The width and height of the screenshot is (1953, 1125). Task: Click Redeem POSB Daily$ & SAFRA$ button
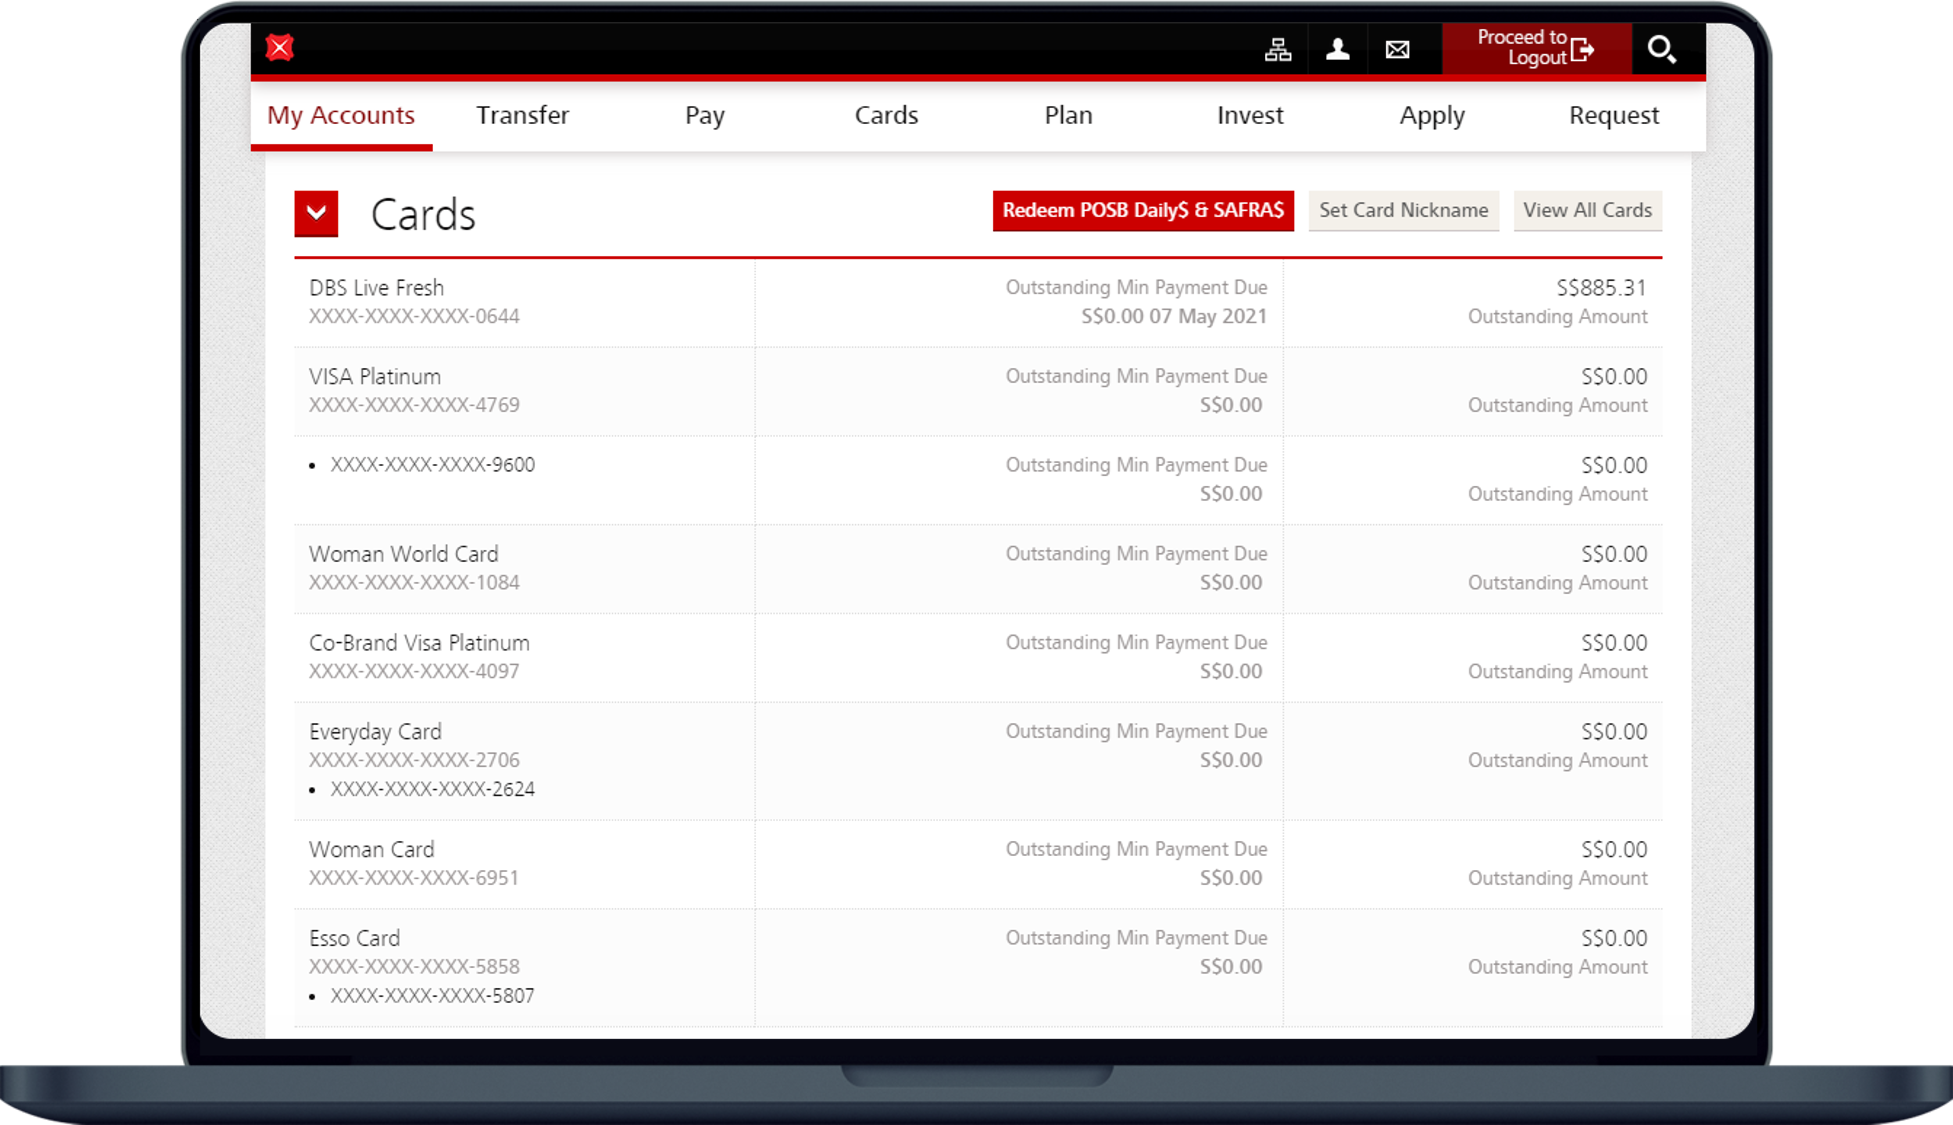pyautogui.click(x=1142, y=211)
